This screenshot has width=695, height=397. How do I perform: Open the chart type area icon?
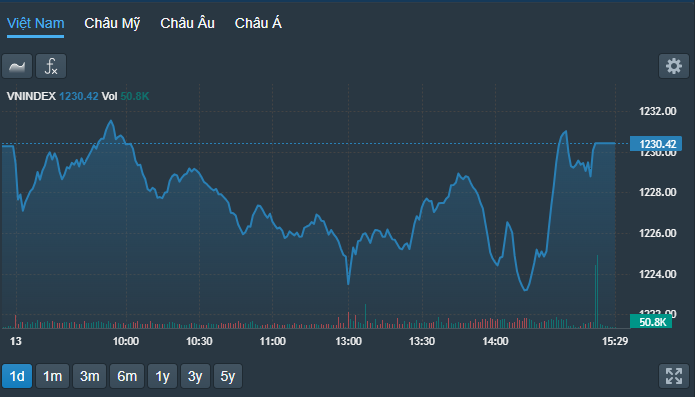[17, 66]
